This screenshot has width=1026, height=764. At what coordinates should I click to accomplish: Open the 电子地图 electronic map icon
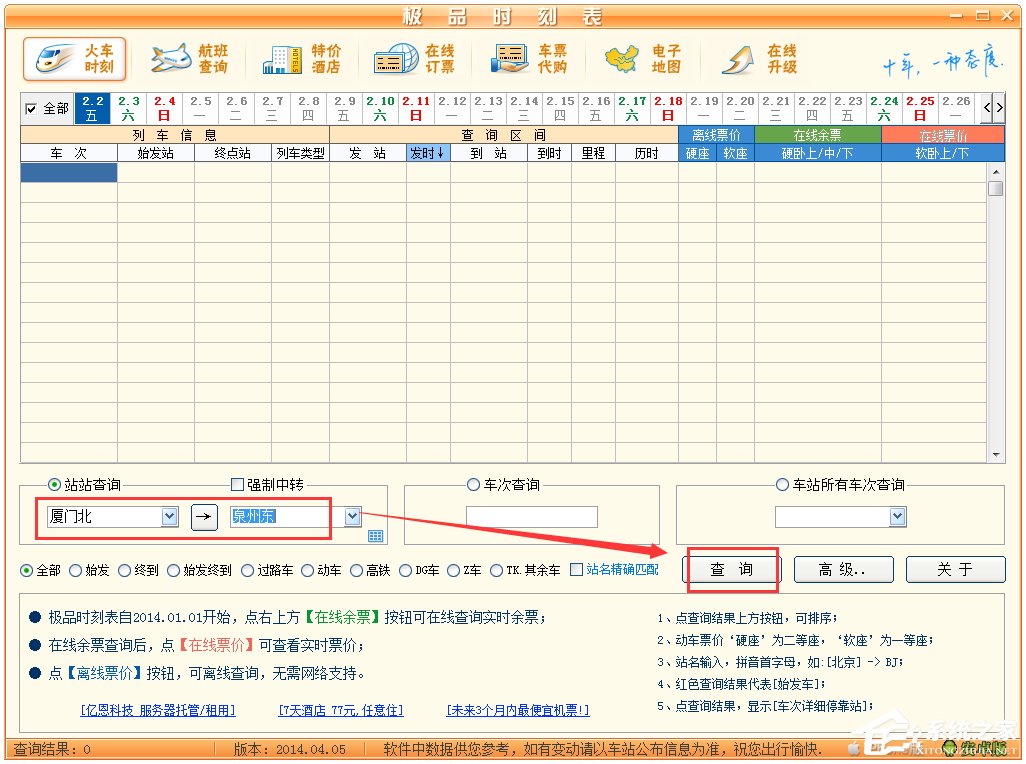[643, 59]
